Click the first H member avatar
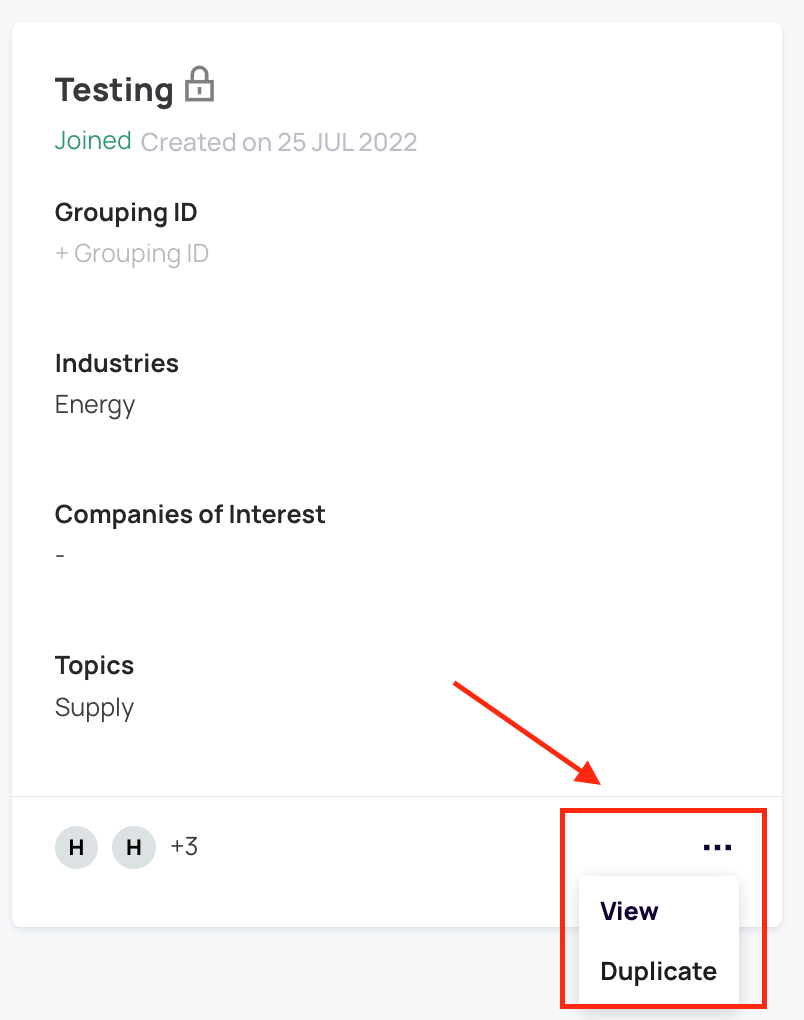This screenshot has height=1020, width=804. tap(76, 848)
